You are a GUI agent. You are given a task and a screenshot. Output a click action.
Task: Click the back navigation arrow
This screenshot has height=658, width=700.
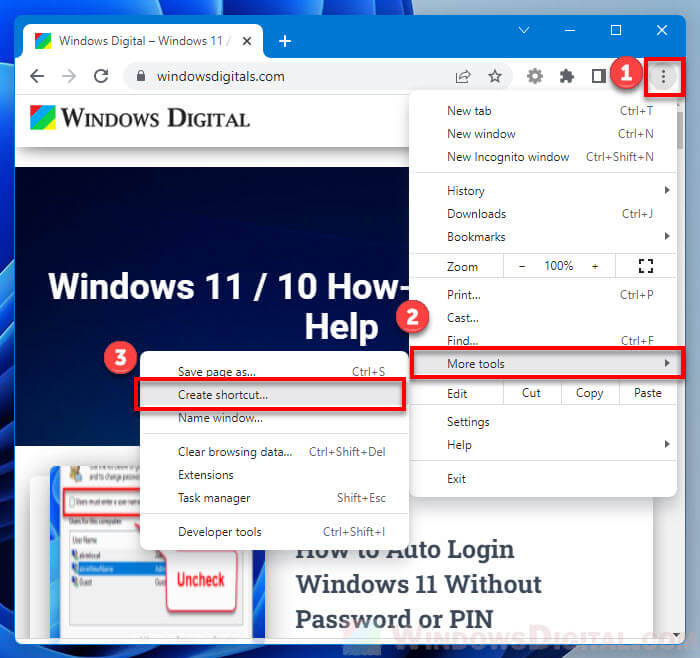(37, 76)
